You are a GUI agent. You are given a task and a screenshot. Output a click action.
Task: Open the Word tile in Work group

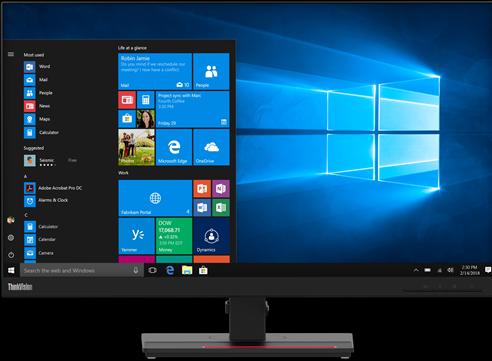(x=202, y=208)
